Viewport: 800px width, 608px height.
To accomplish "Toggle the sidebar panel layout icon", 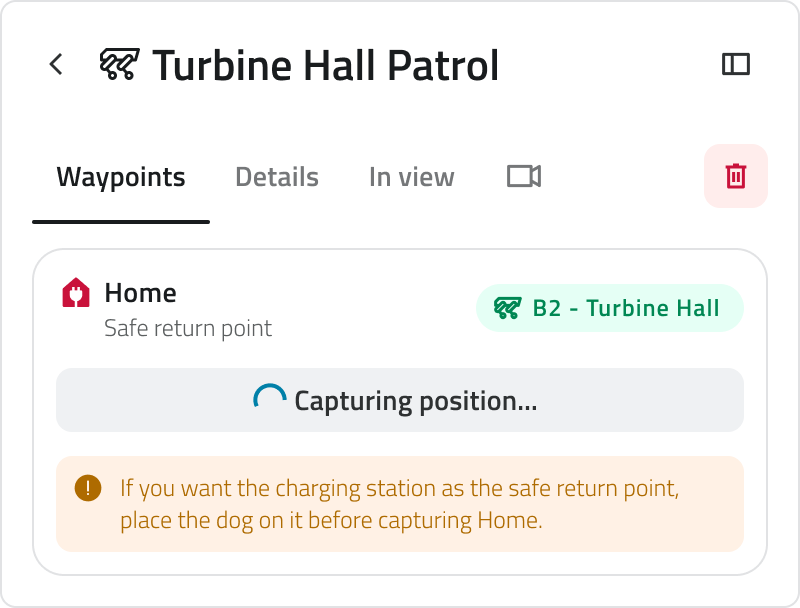I will coord(736,64).
